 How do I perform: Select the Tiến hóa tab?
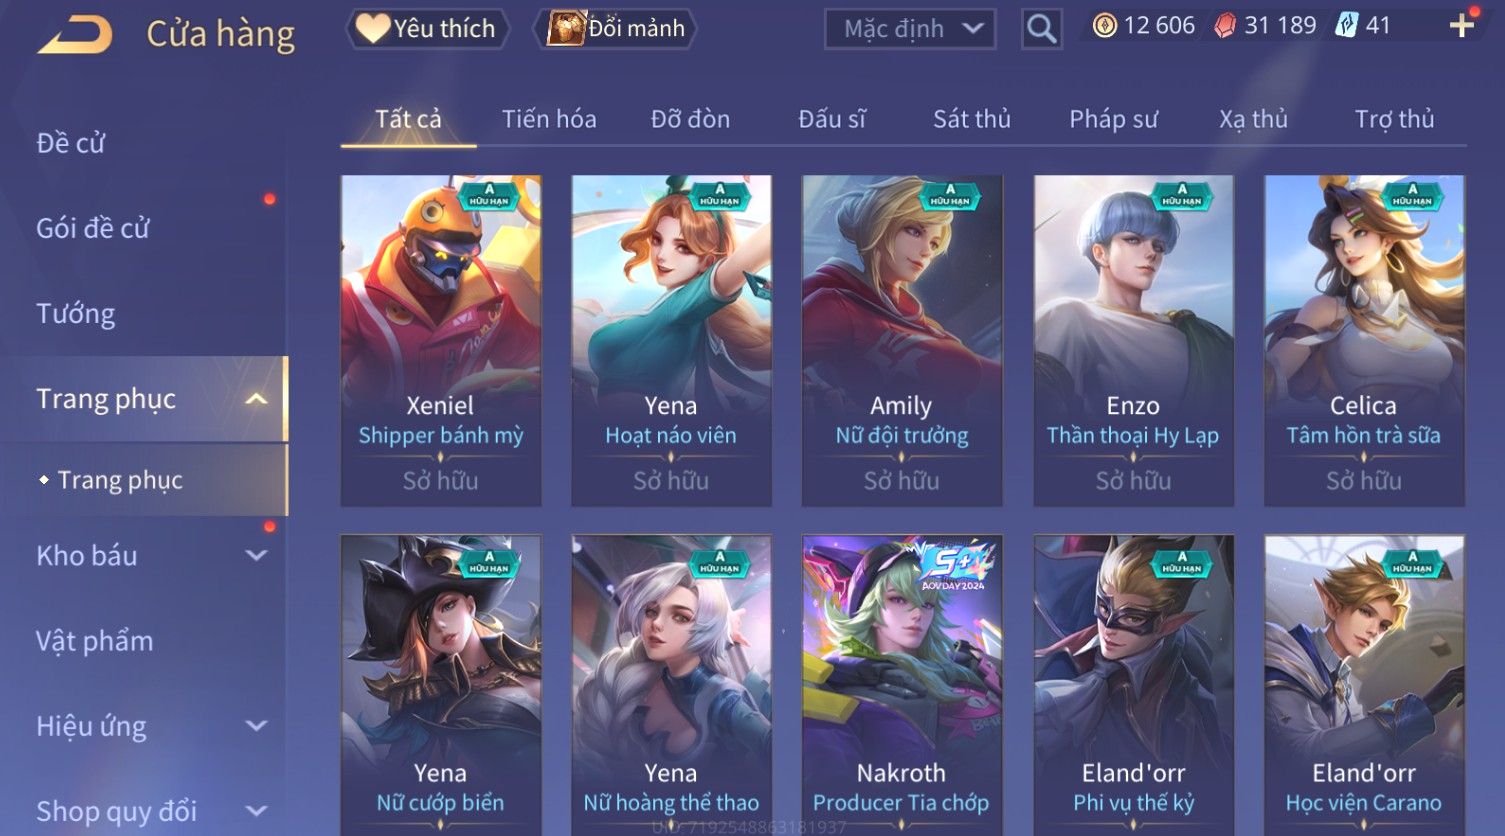(549, 119)
